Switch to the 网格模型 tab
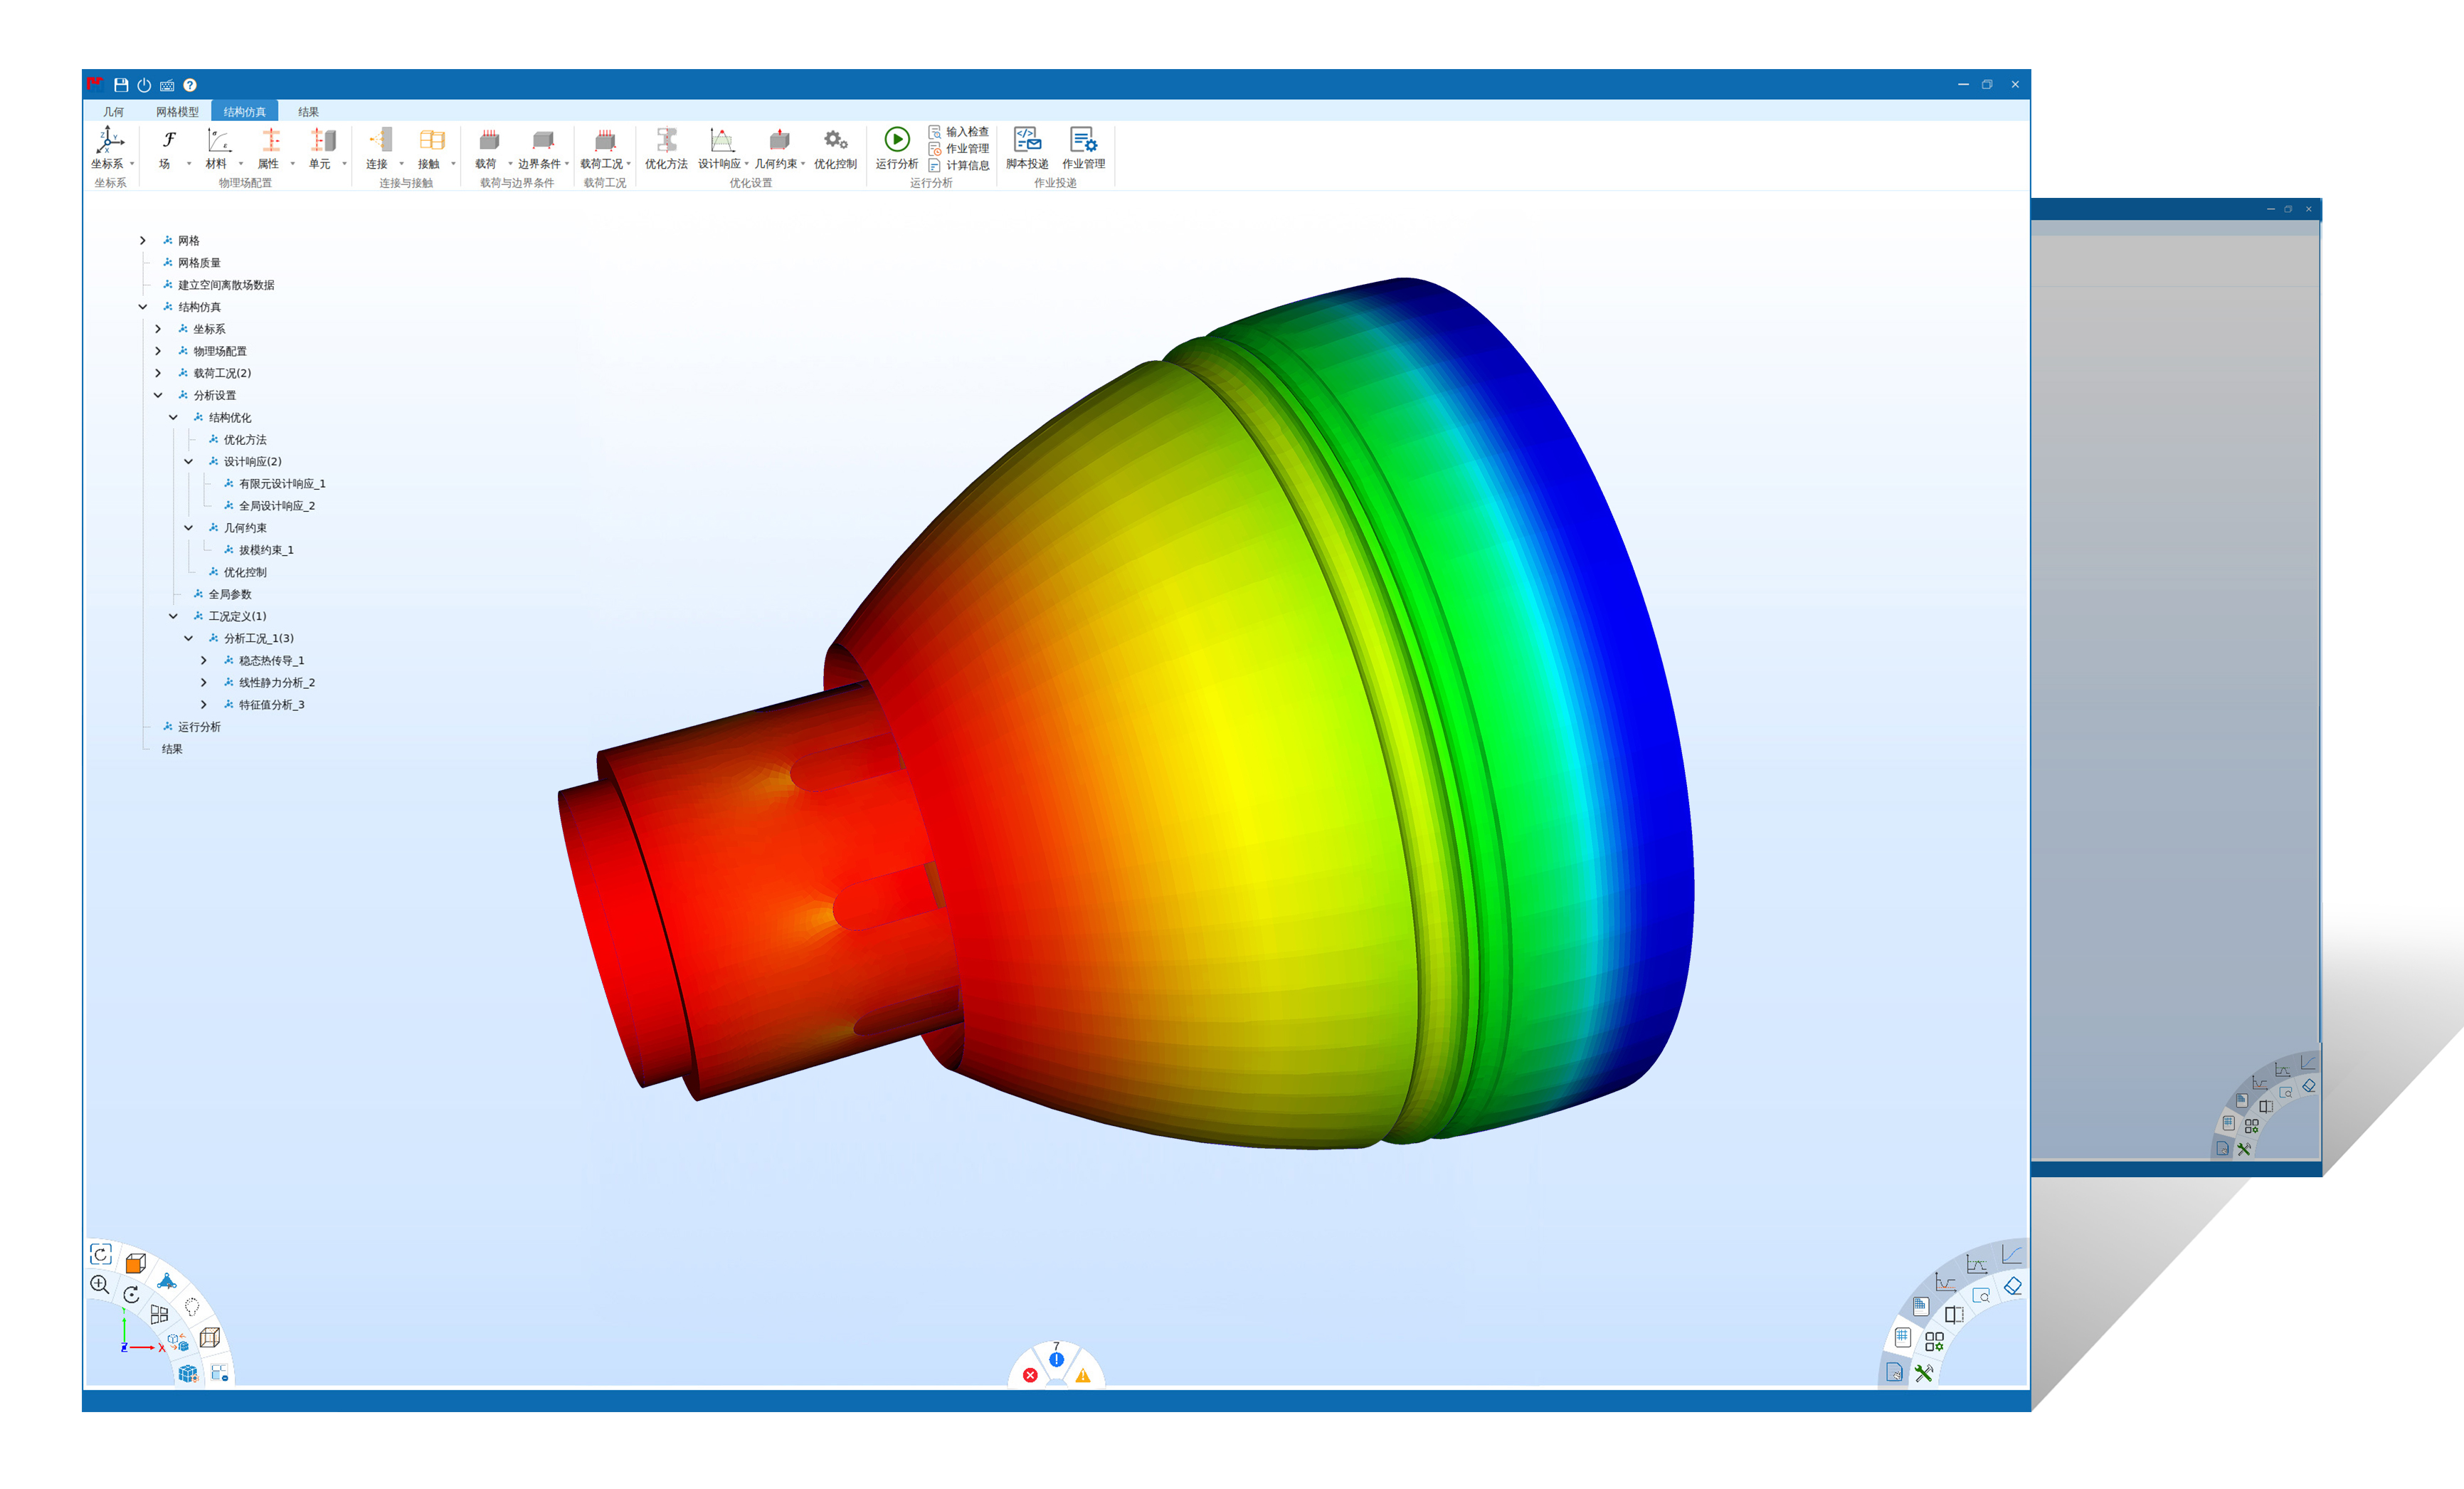The height and width of the screenshot is (1489, 2464). point(177,112)
